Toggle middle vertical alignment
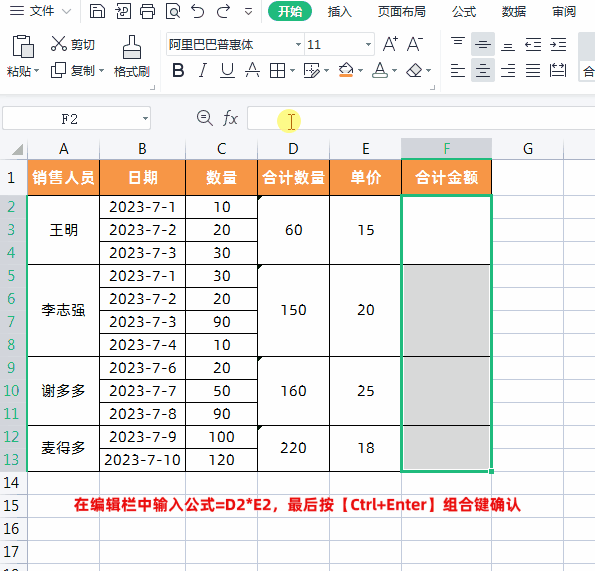Screen dimensions: 595x571 (x=483, y=45)
